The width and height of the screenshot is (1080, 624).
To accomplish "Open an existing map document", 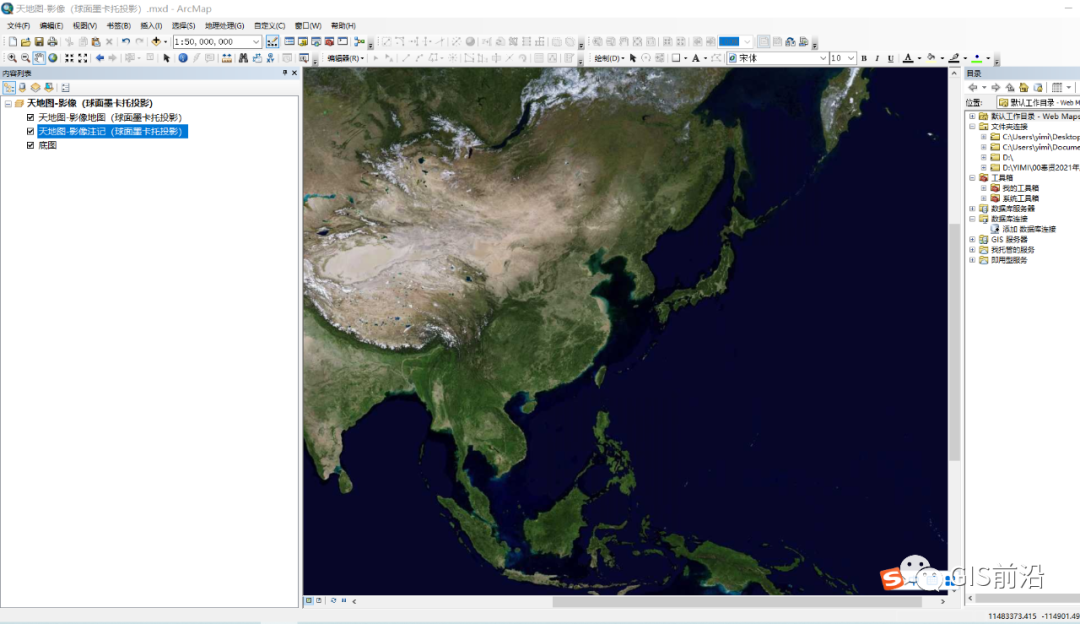I will [x=25, y=42].
